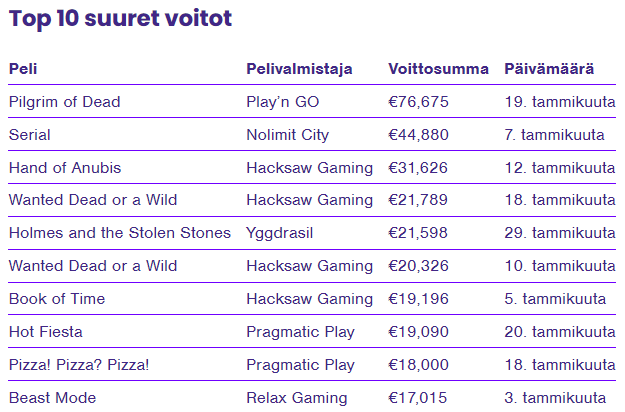Click the Top 10 suuret voitot heading

coord(120,18)
